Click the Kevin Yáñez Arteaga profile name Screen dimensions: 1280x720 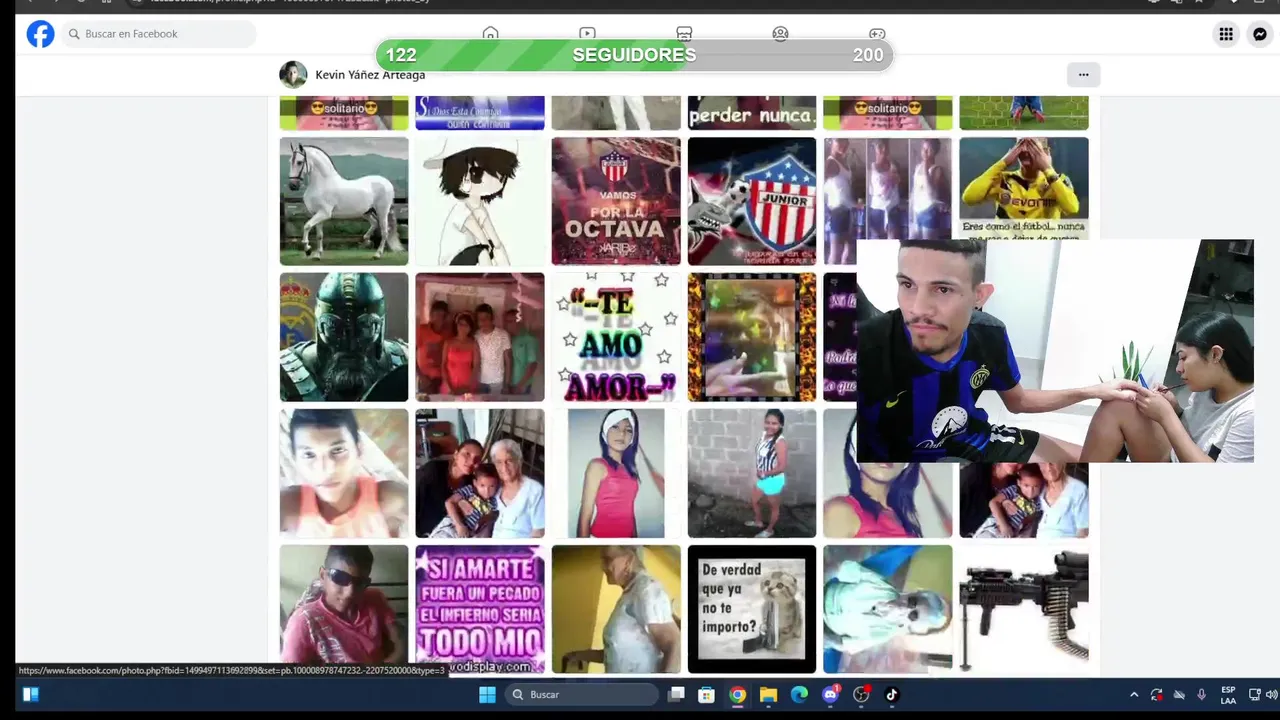[370, 75]
